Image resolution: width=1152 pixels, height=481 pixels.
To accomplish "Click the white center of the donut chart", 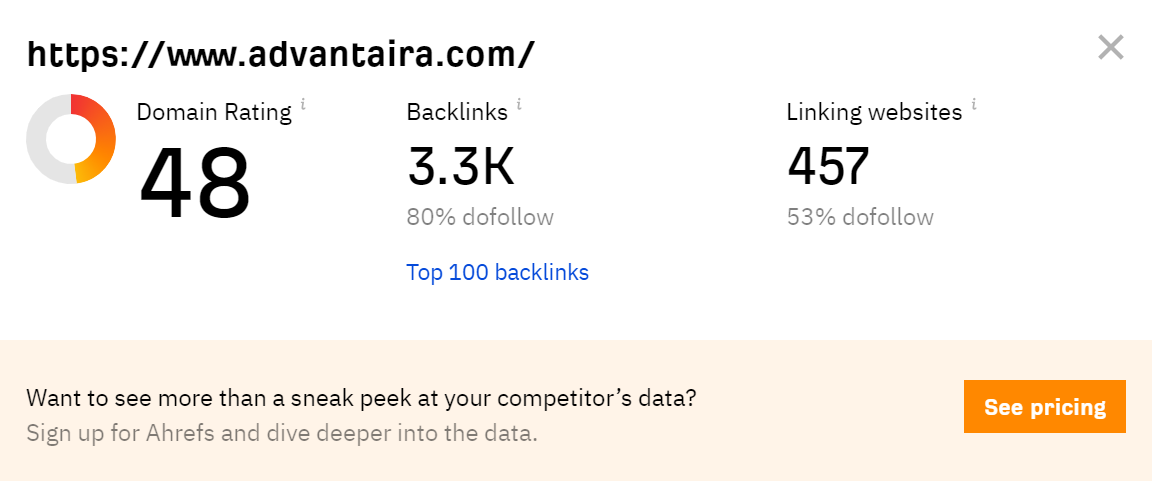I will tap(71, 138).
